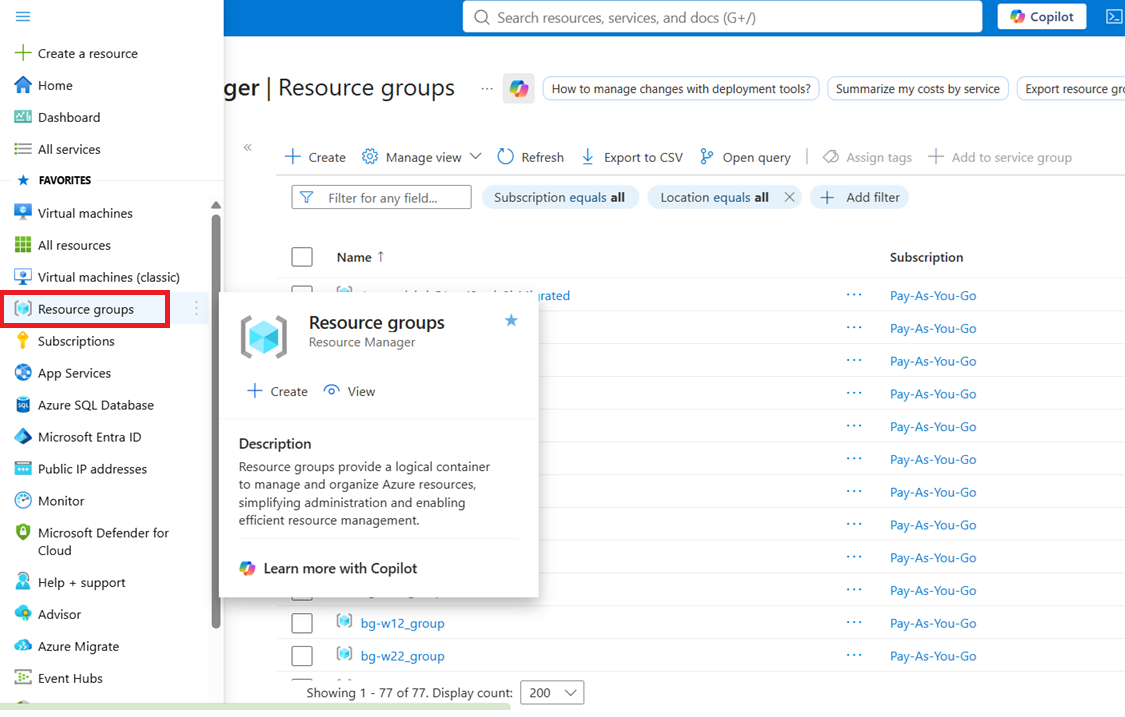
Task: Focus the Filter for any field box
Action: click(382, 197)
